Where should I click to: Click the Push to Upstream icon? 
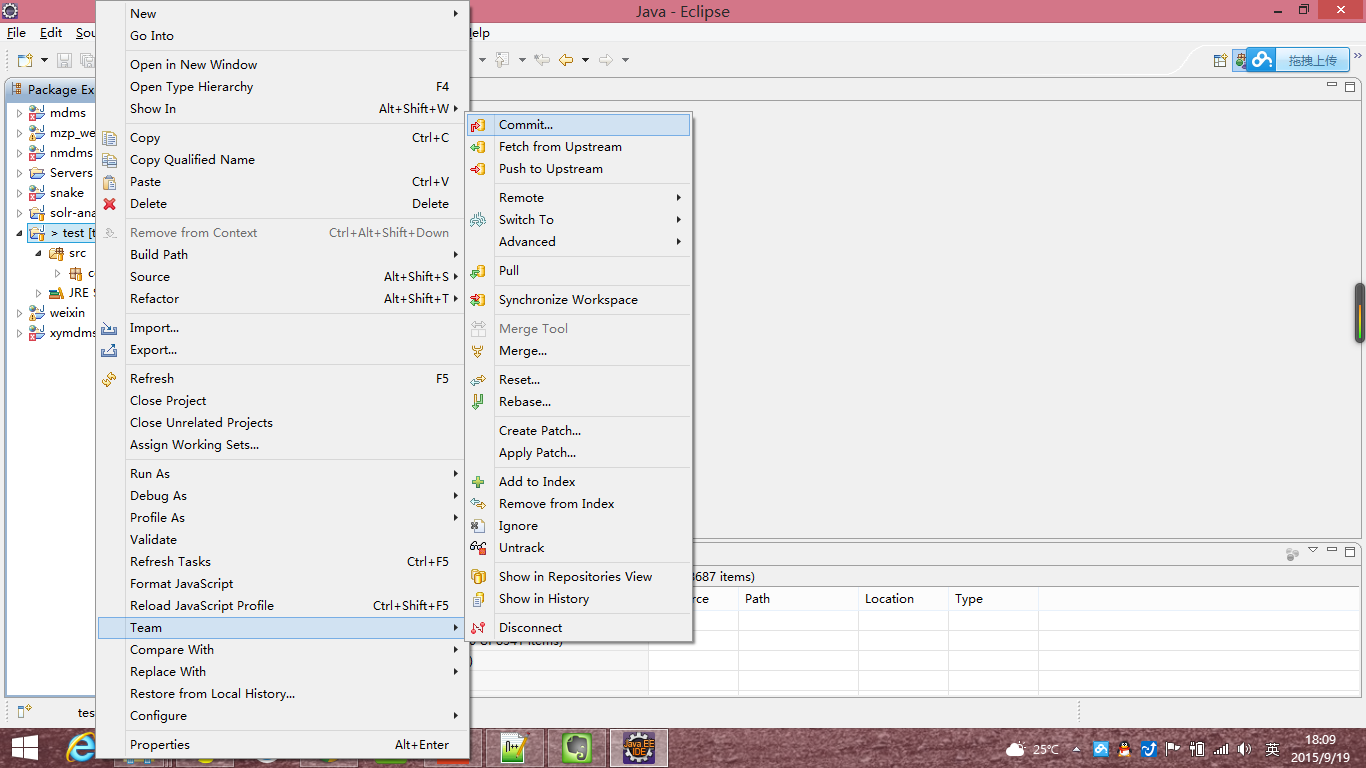[x=478, y=169]
